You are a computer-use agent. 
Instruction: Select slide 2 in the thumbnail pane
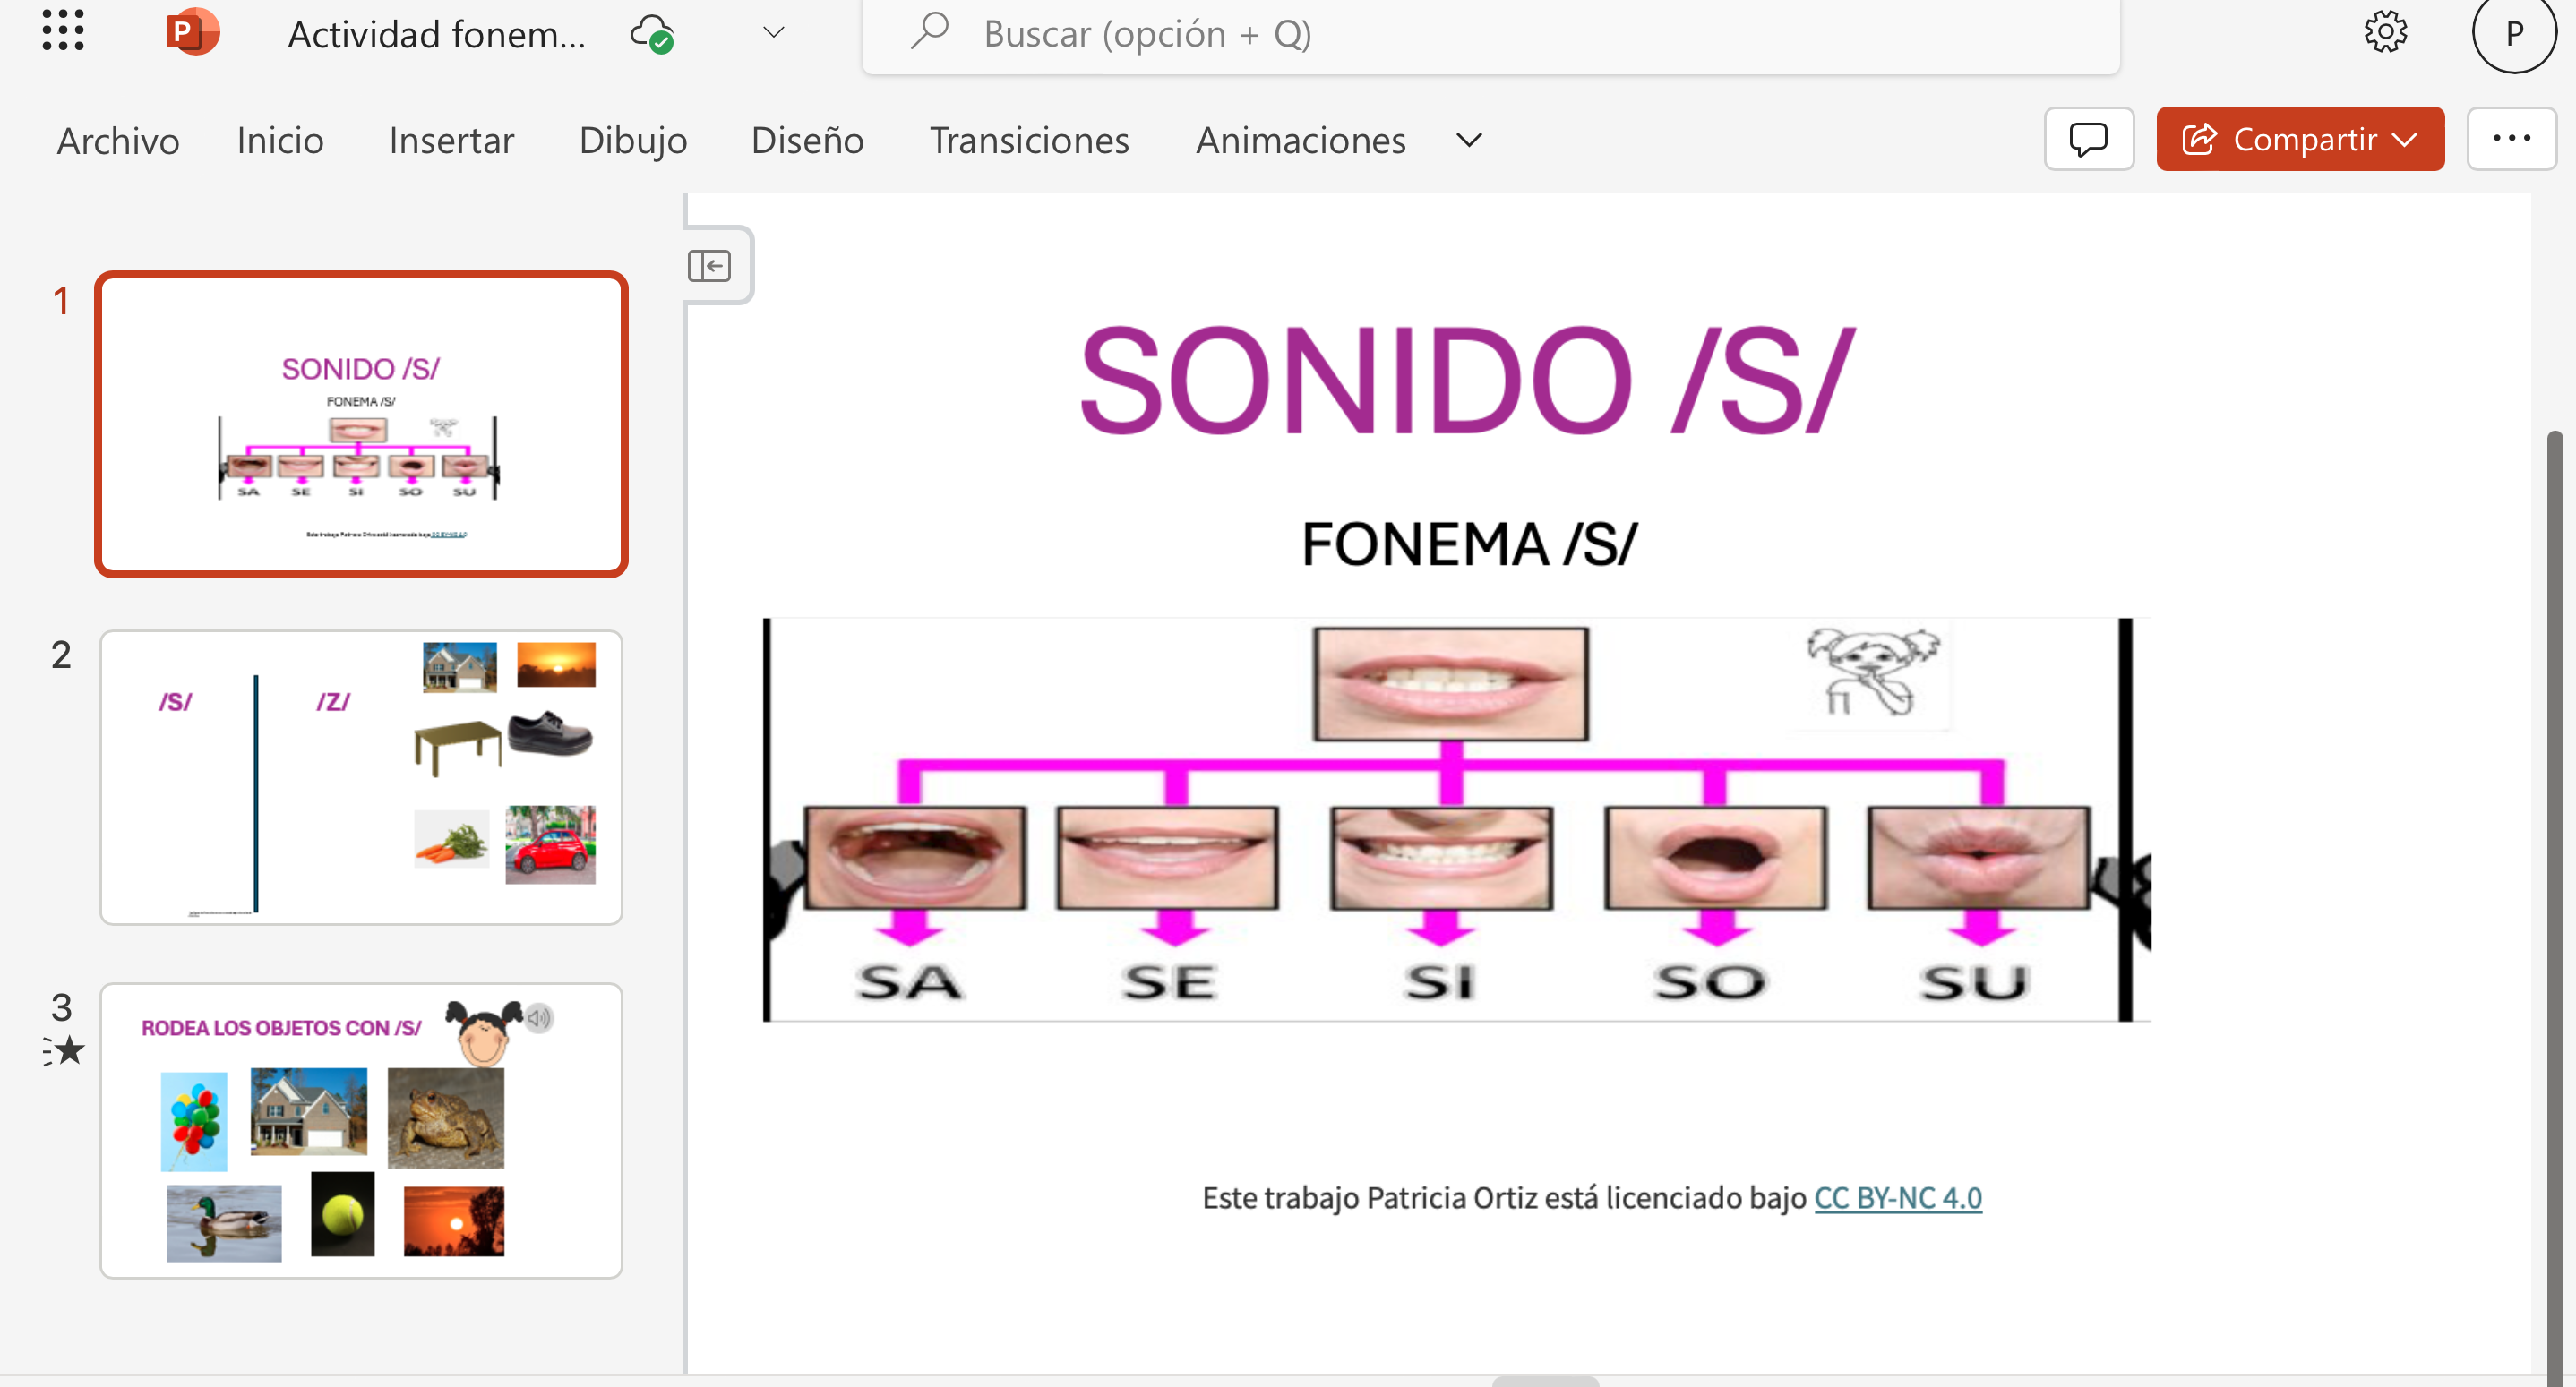click(360, 777)
